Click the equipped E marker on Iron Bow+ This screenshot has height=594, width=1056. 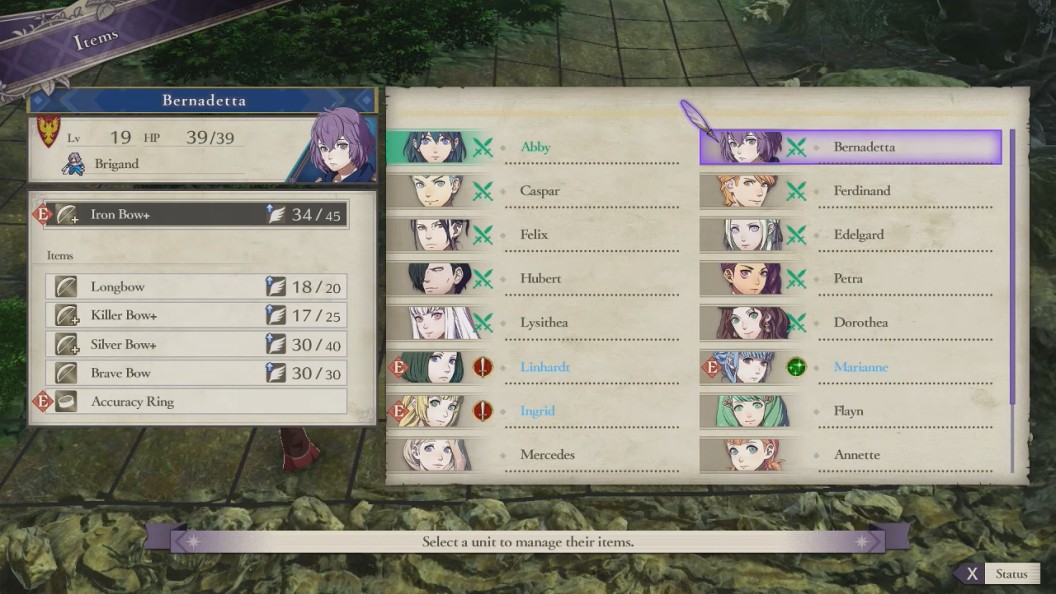tap(42, 214)
